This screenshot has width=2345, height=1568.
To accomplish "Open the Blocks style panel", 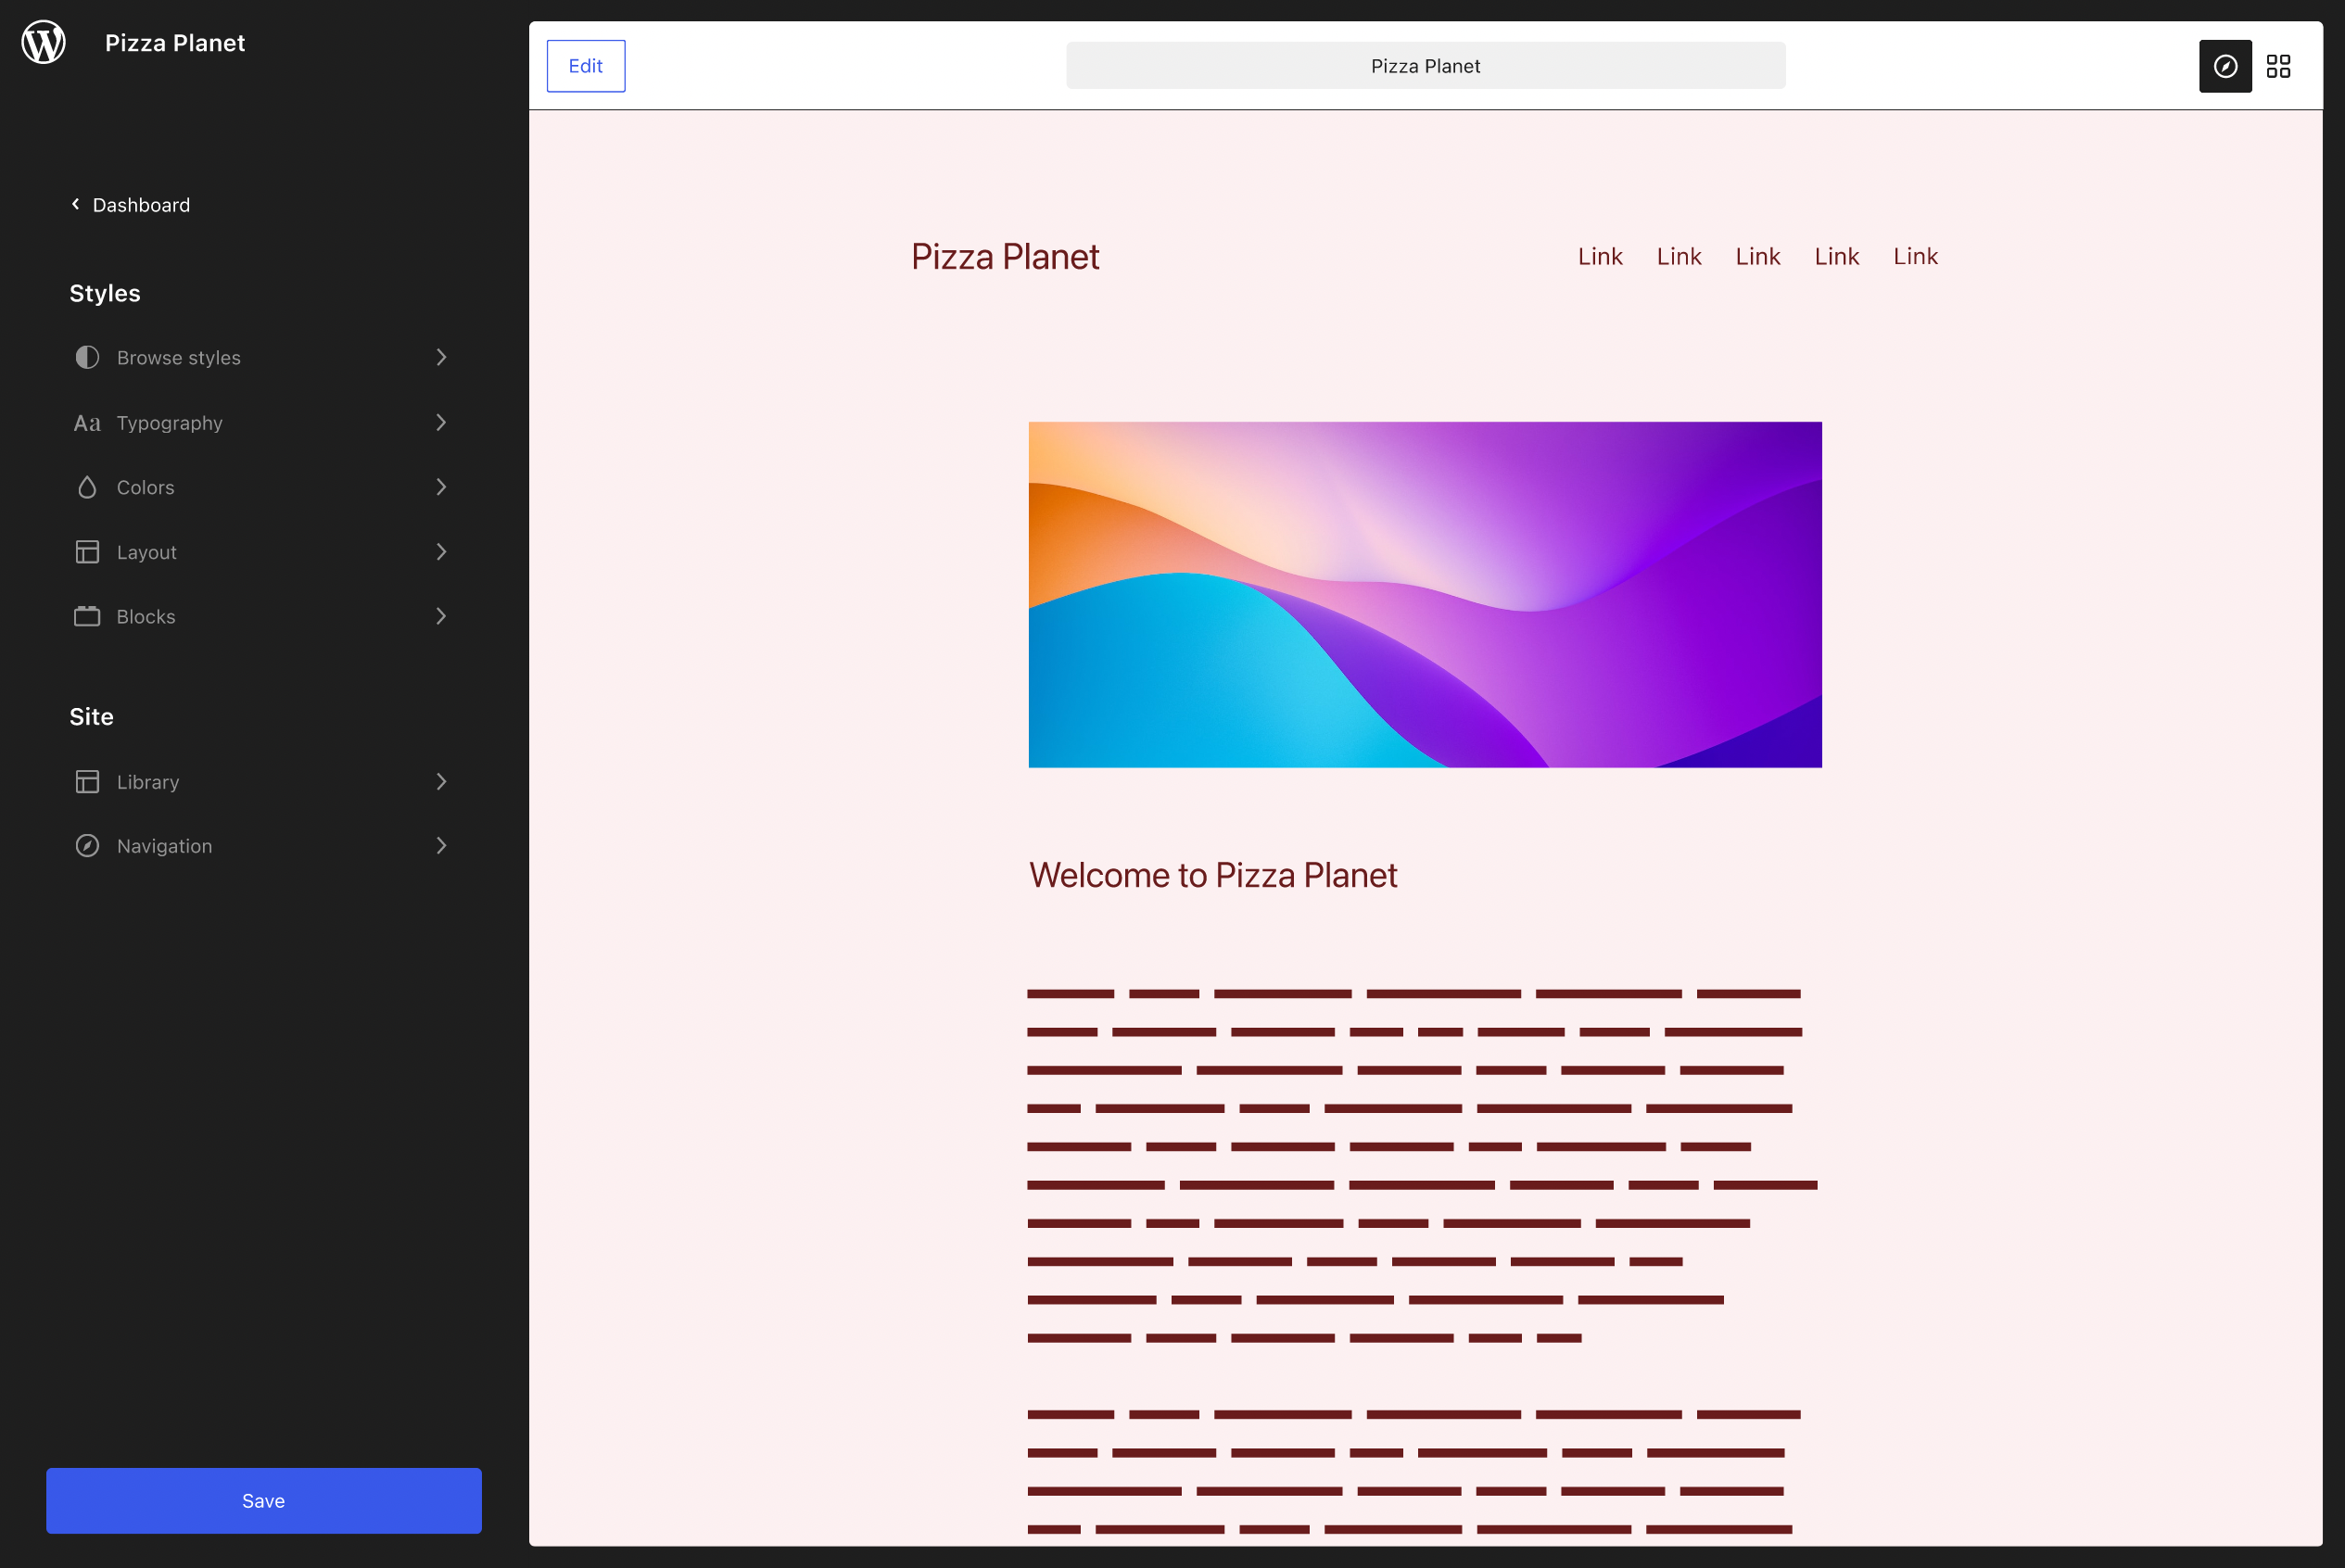I will pyautogui.click(x=145, y=616).
